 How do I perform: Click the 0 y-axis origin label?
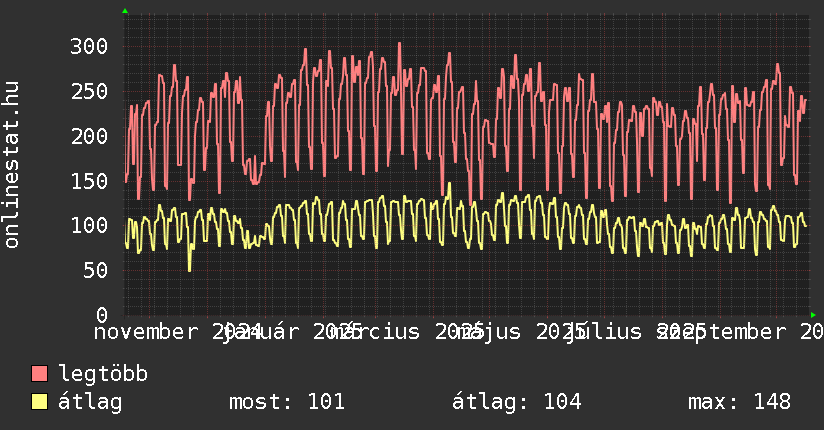click(x=101, y=315)
